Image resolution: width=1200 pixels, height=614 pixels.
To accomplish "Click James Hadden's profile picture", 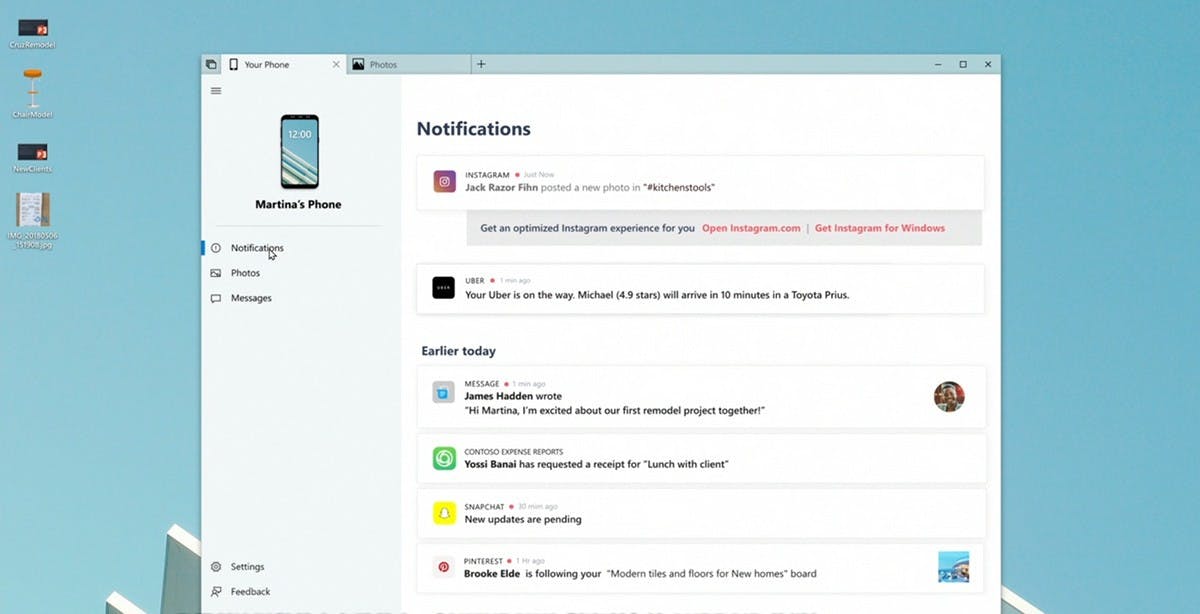I will click(x=949, y=396).
